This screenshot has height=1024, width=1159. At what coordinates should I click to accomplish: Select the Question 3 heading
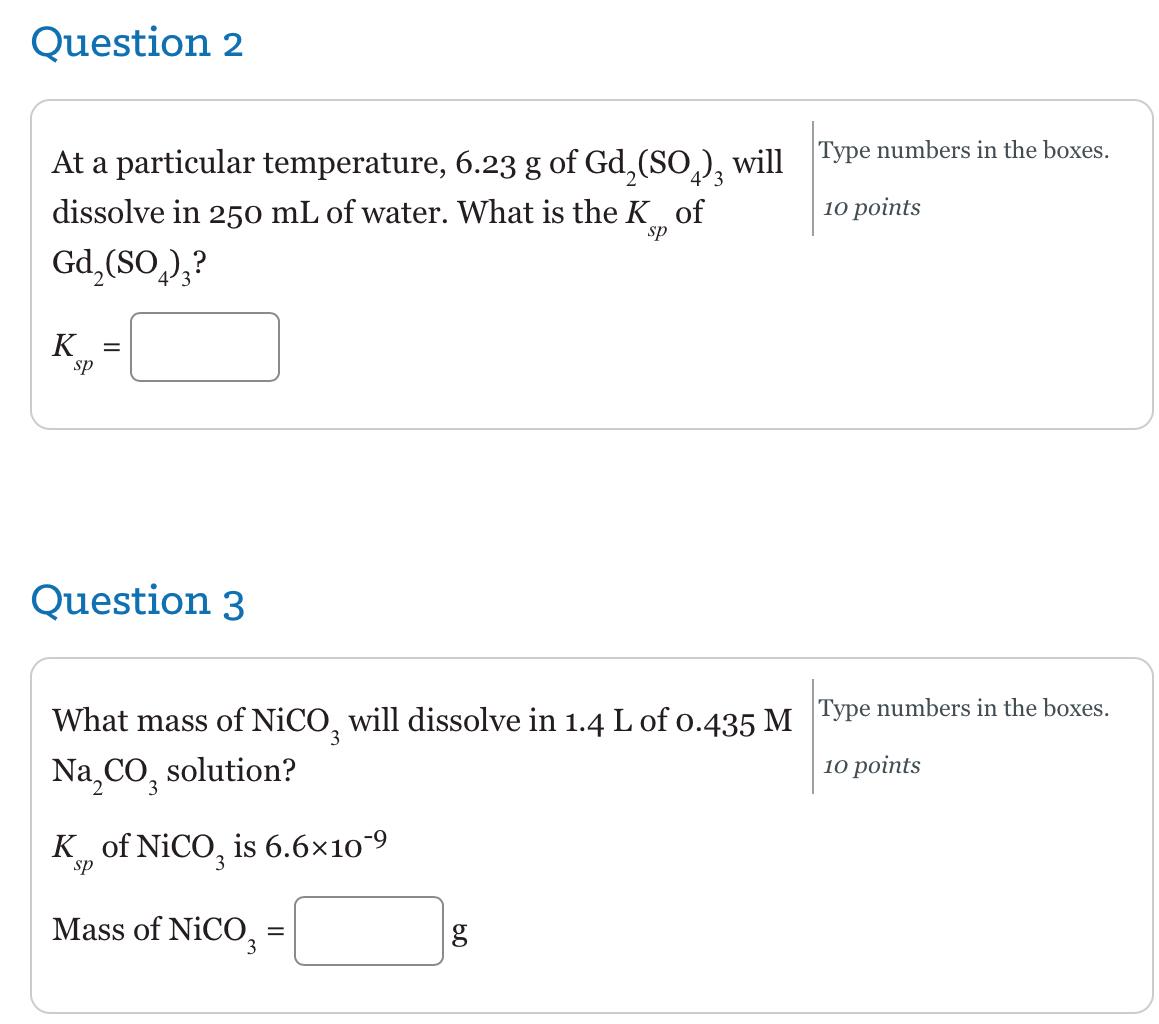point(135,600)
